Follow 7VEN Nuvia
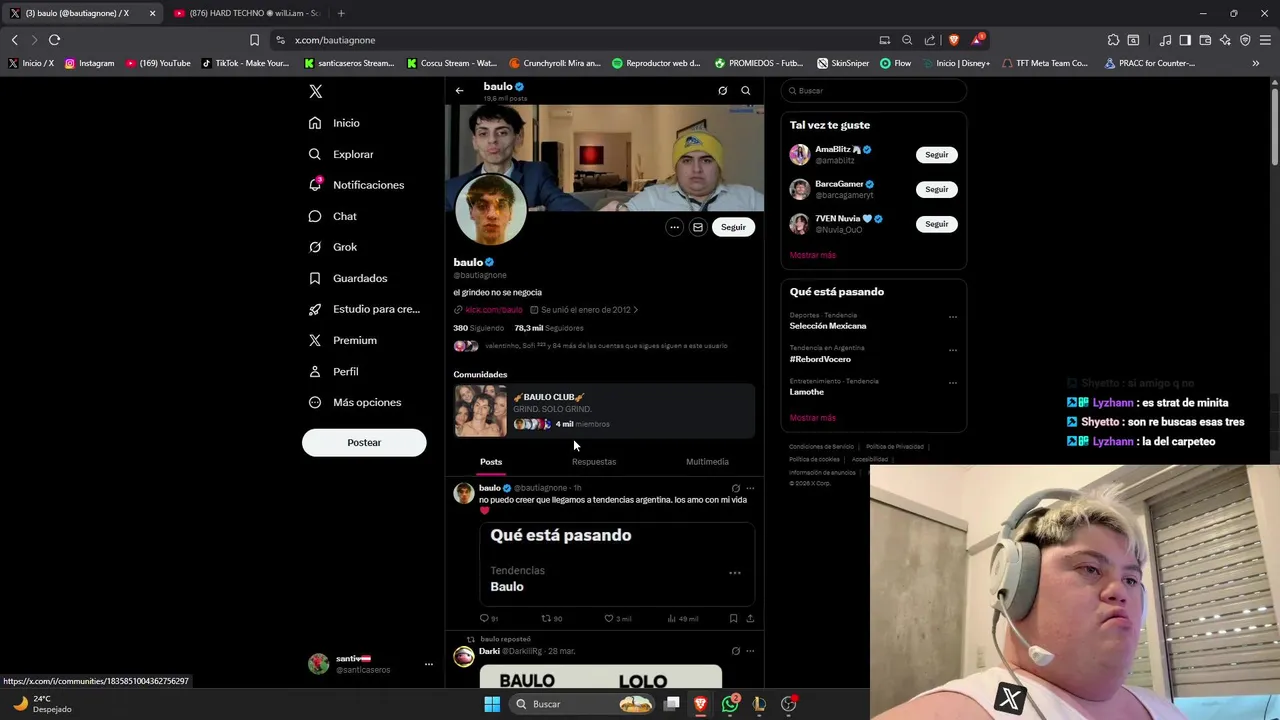Viewport: 1280px width, 720px height. [x=937, y=224]
